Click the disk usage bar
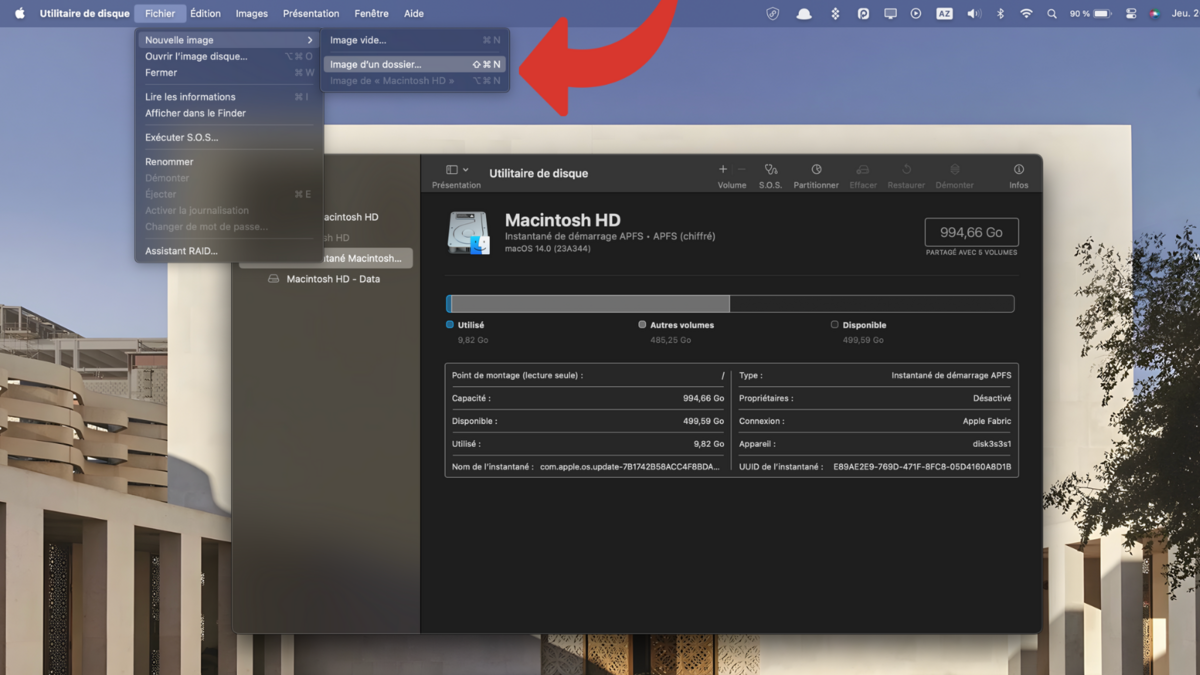 click(x=730, y=304)
